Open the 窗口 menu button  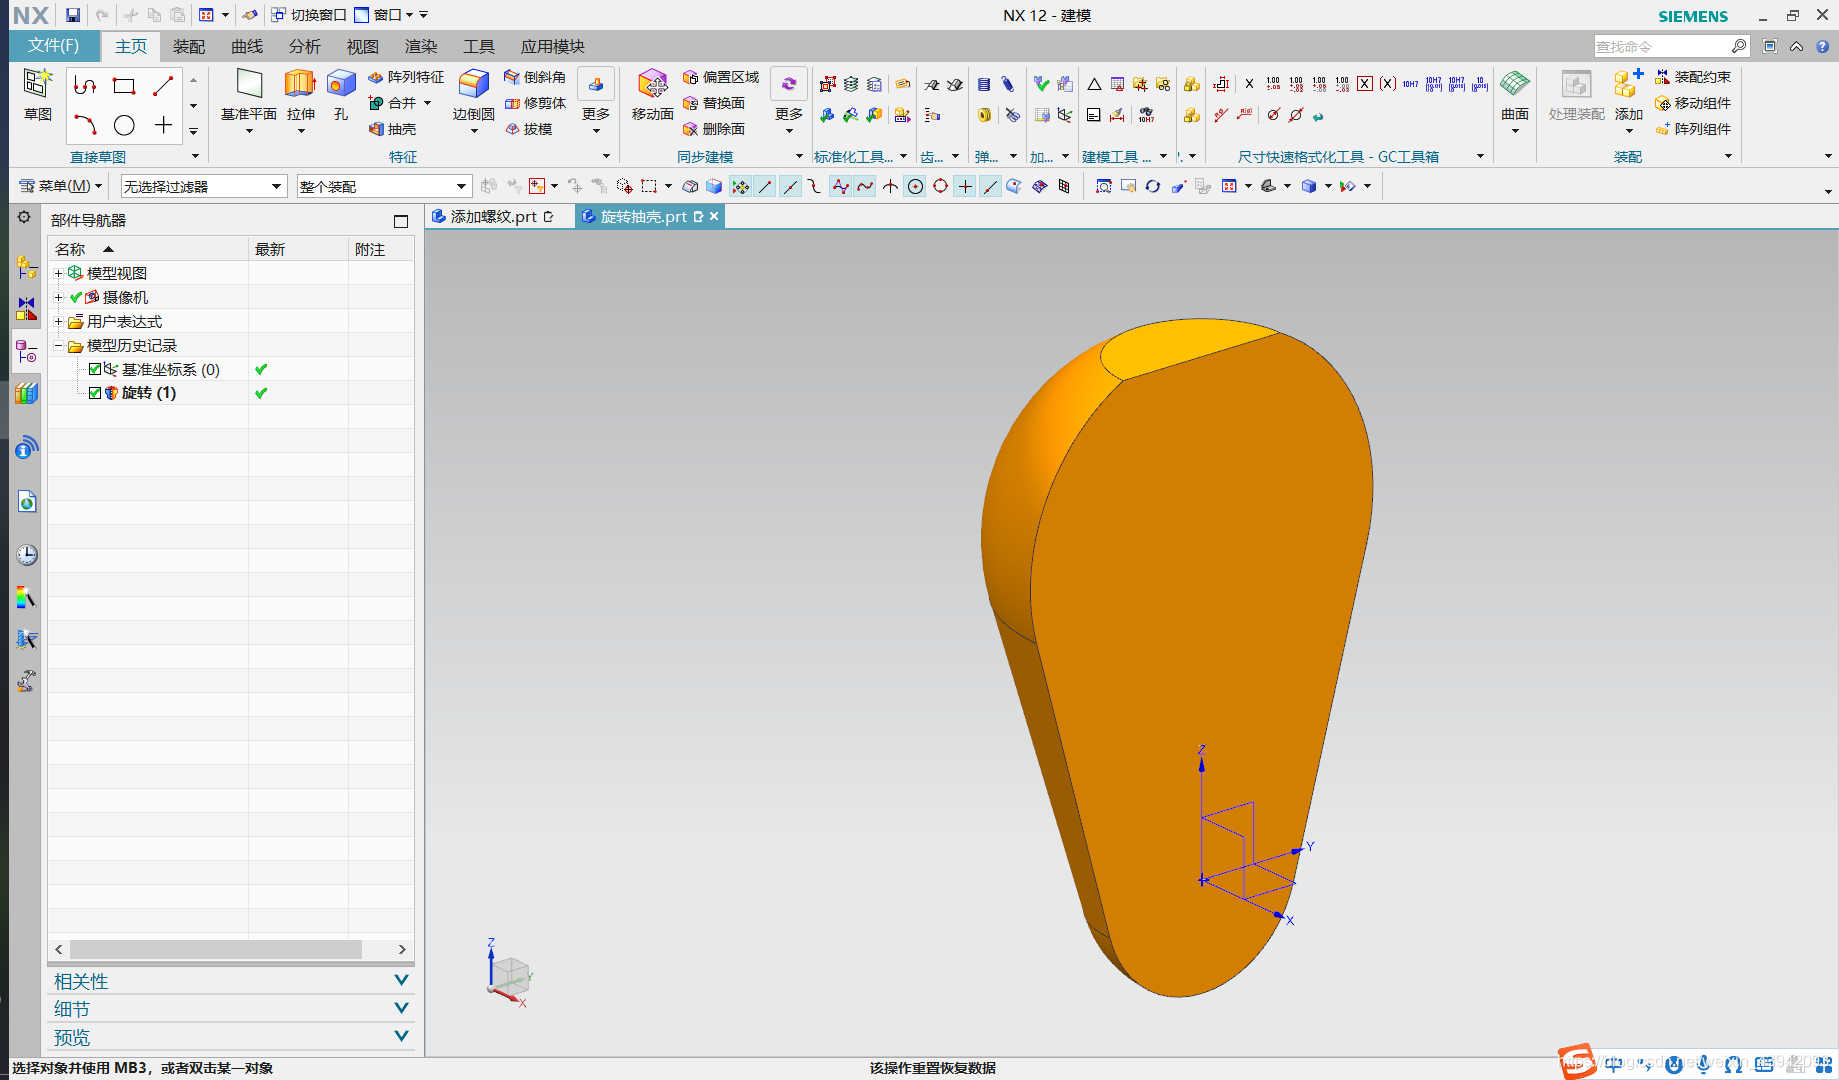(x=385, y=15)
